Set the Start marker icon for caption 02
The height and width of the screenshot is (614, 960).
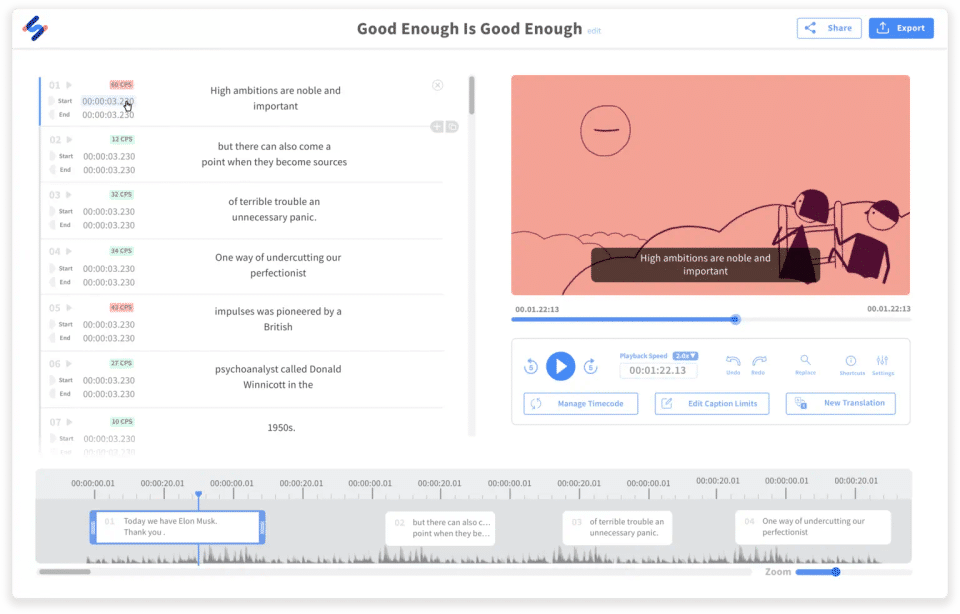(x=52, y=156)
